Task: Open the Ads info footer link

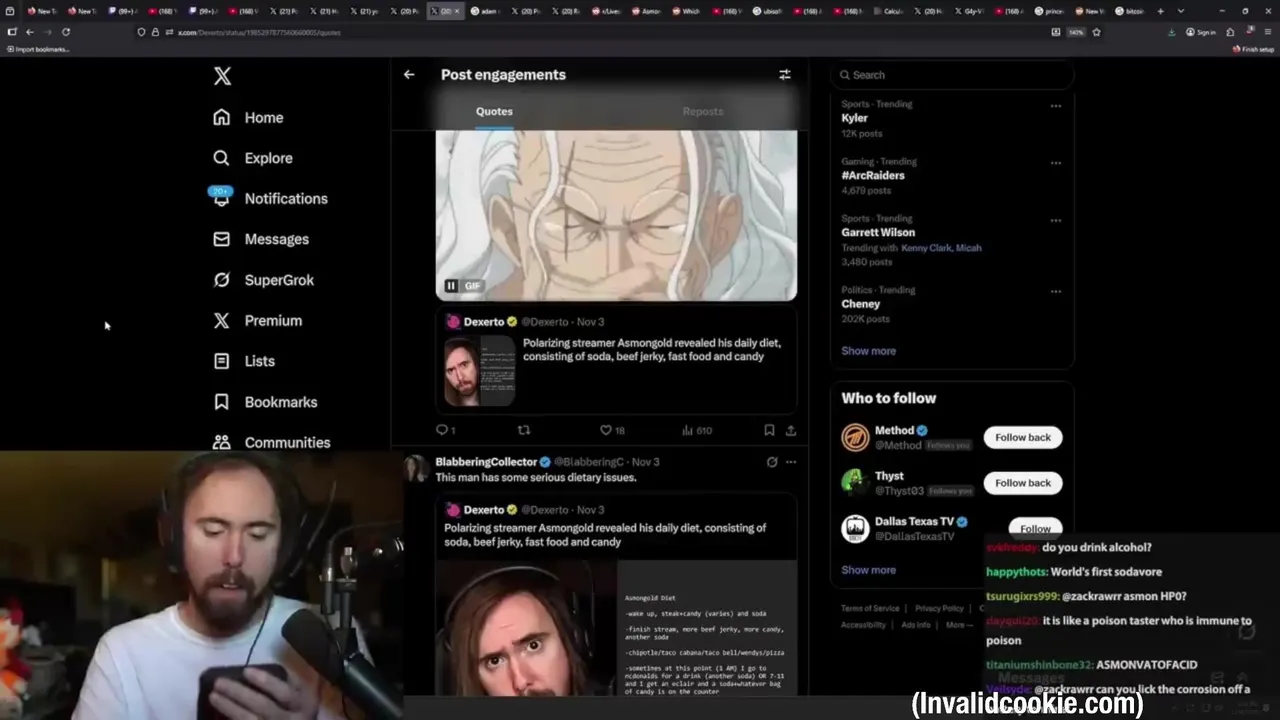Action: click(916, 625)
